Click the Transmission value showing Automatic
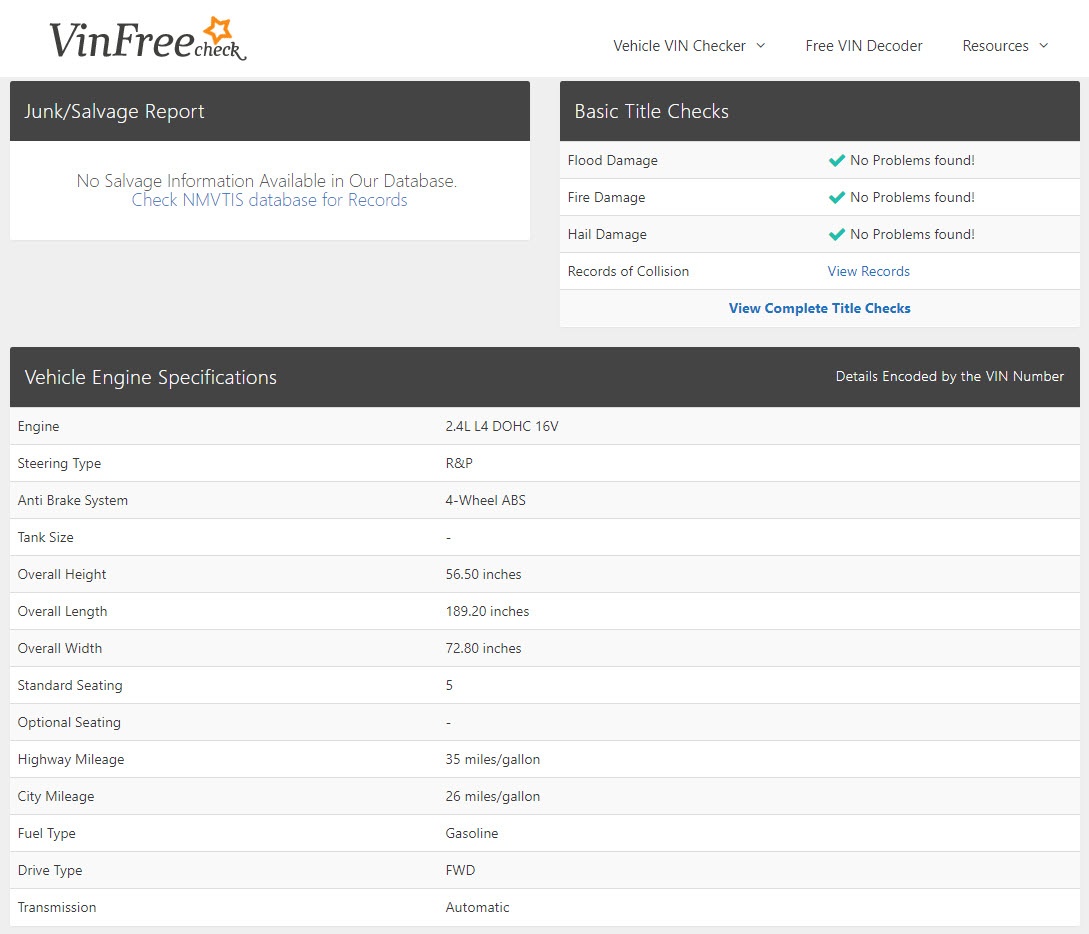The width and height of the screenshot is (1089, 934). pos(477,907)
